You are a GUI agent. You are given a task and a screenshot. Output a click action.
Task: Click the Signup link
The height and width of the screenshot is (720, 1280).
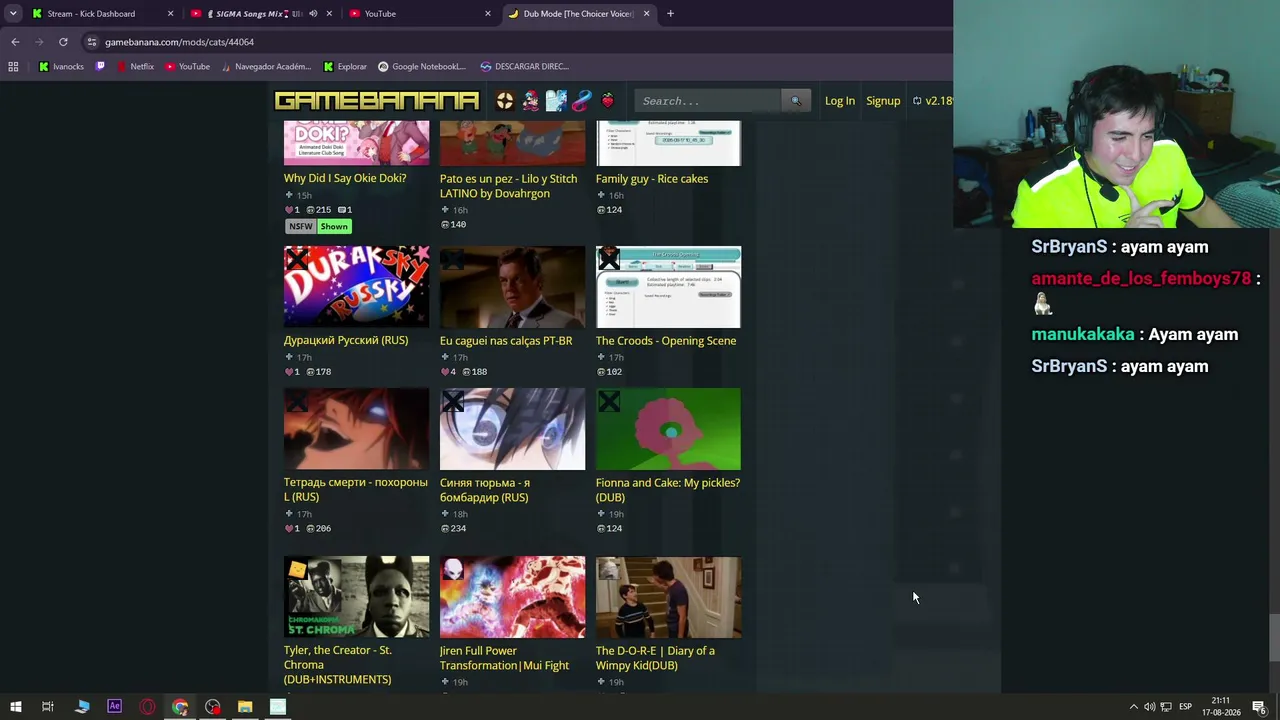click(x=883, y=101)
